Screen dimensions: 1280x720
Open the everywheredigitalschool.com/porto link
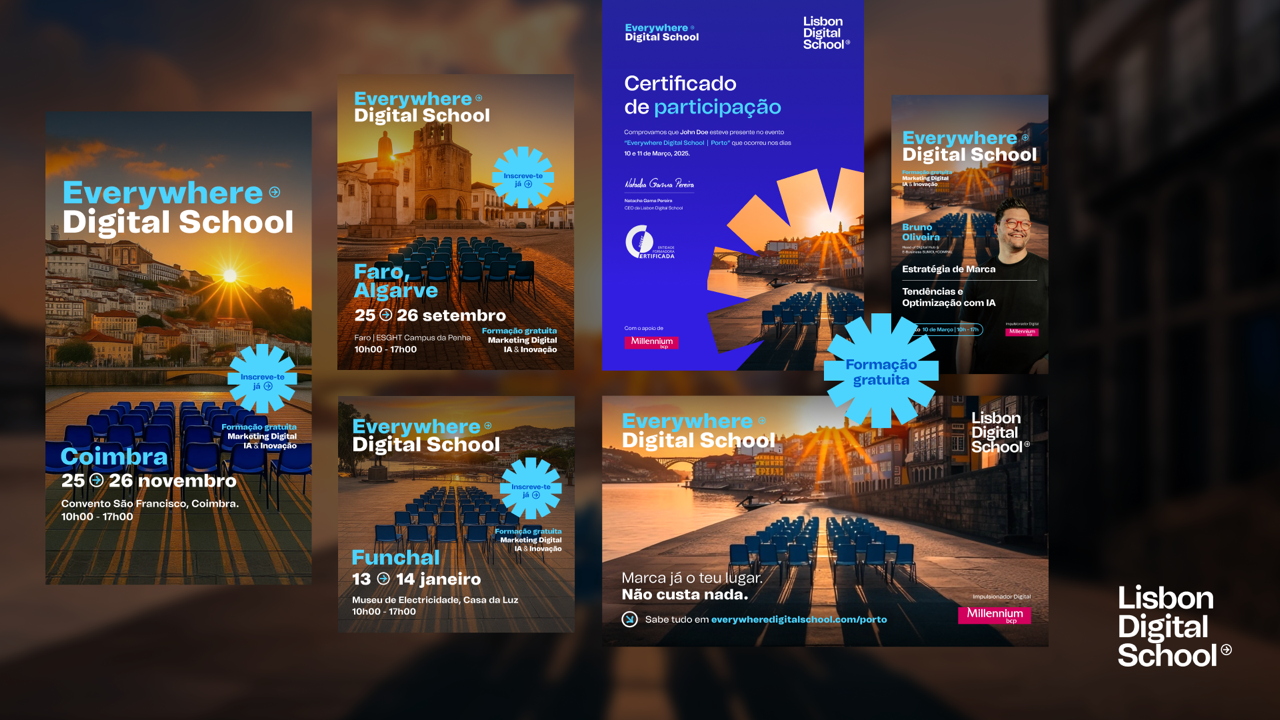pyautogui.click(x=798, y=619)
